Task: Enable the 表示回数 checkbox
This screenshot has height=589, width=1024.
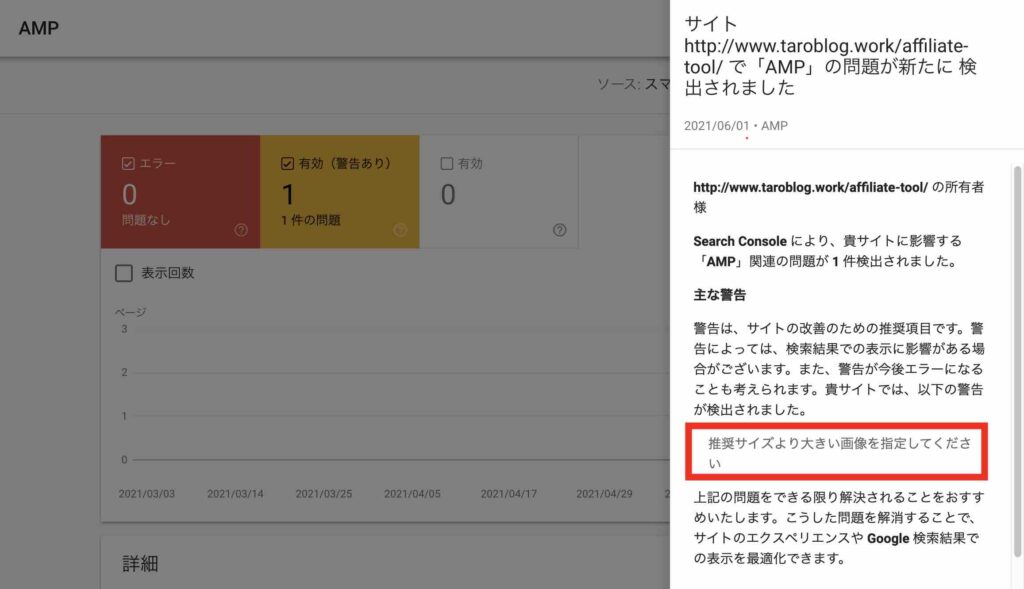Action: [124, 273]
